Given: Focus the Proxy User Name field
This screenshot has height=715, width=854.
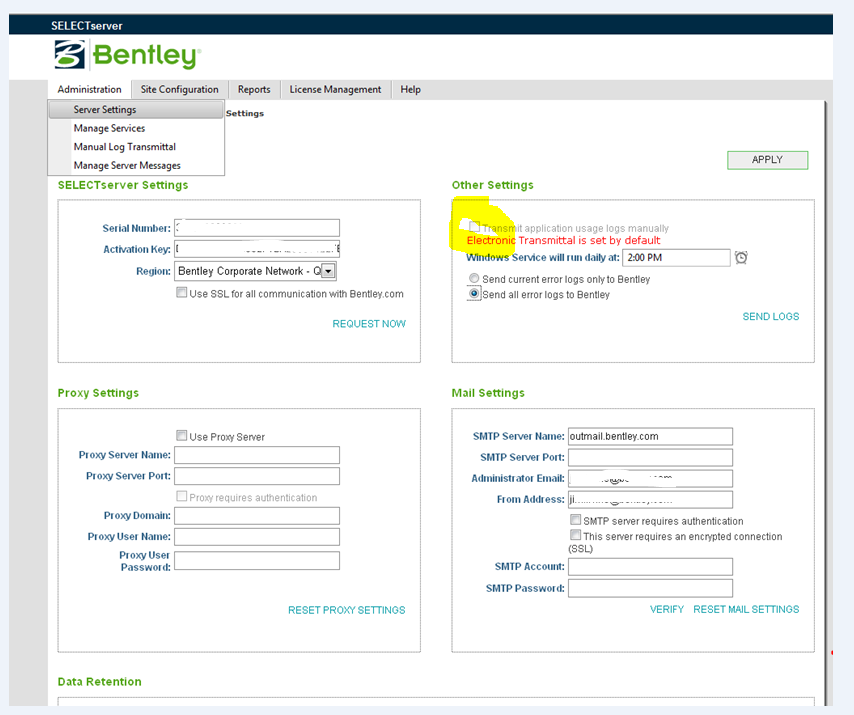Looking at the screenshot, I should 257,536.
